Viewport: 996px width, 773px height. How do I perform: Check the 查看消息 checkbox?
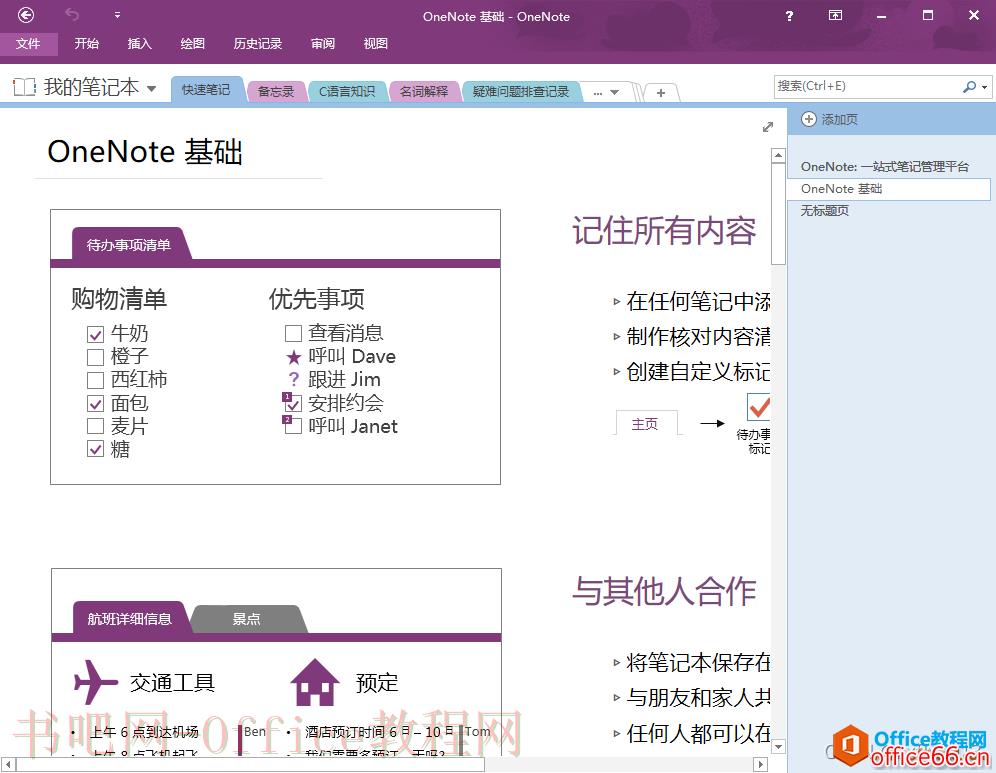[x=293, y=333]
